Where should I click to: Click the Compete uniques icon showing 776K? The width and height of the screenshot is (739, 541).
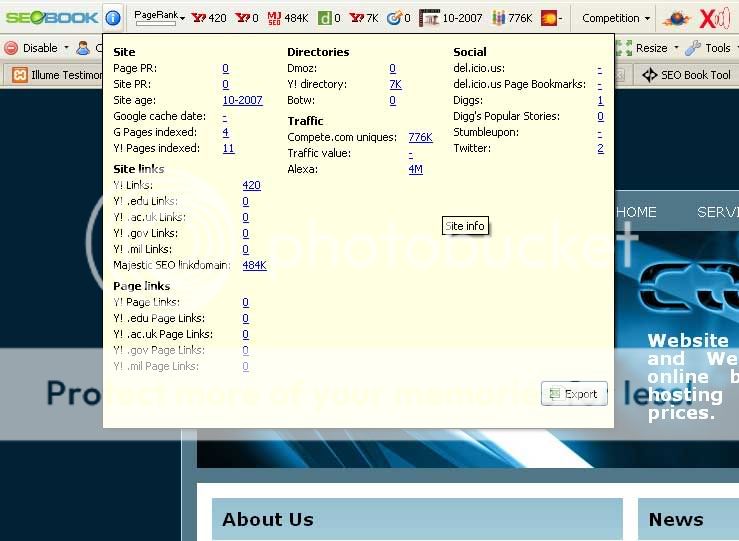click(x=499, y=18)
